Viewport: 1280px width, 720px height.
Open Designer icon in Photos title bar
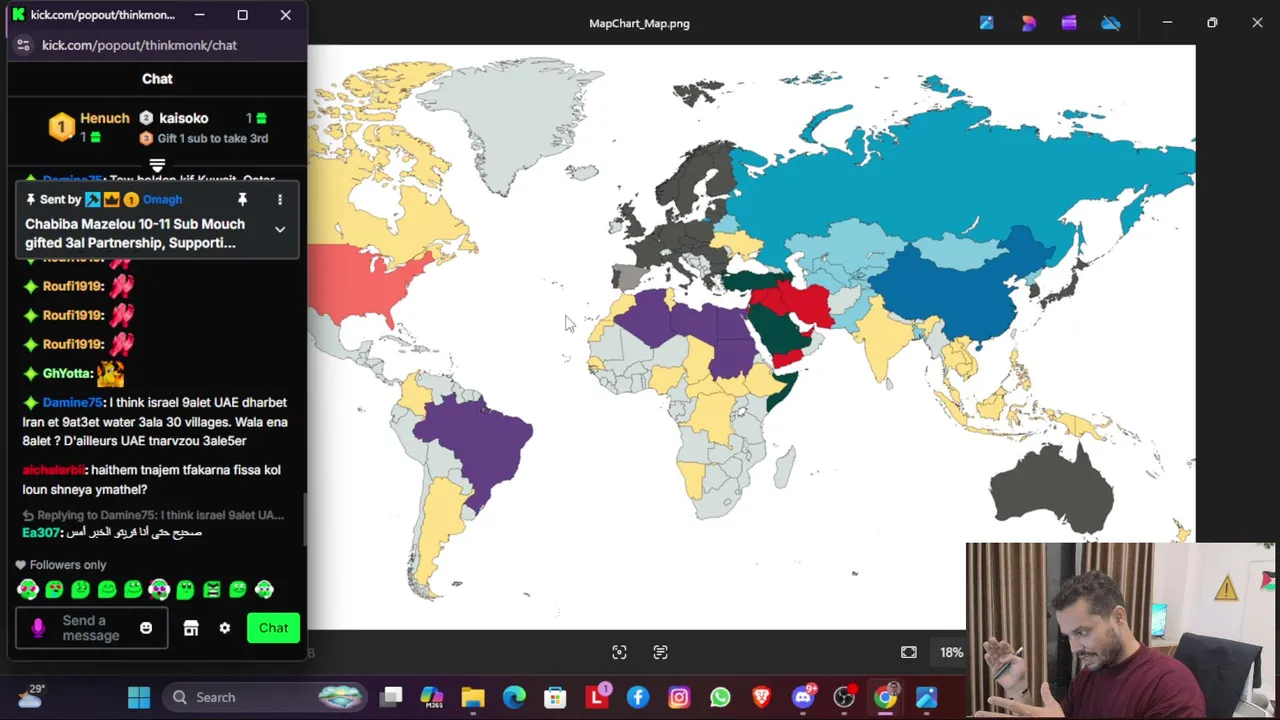coord(1028,23)
